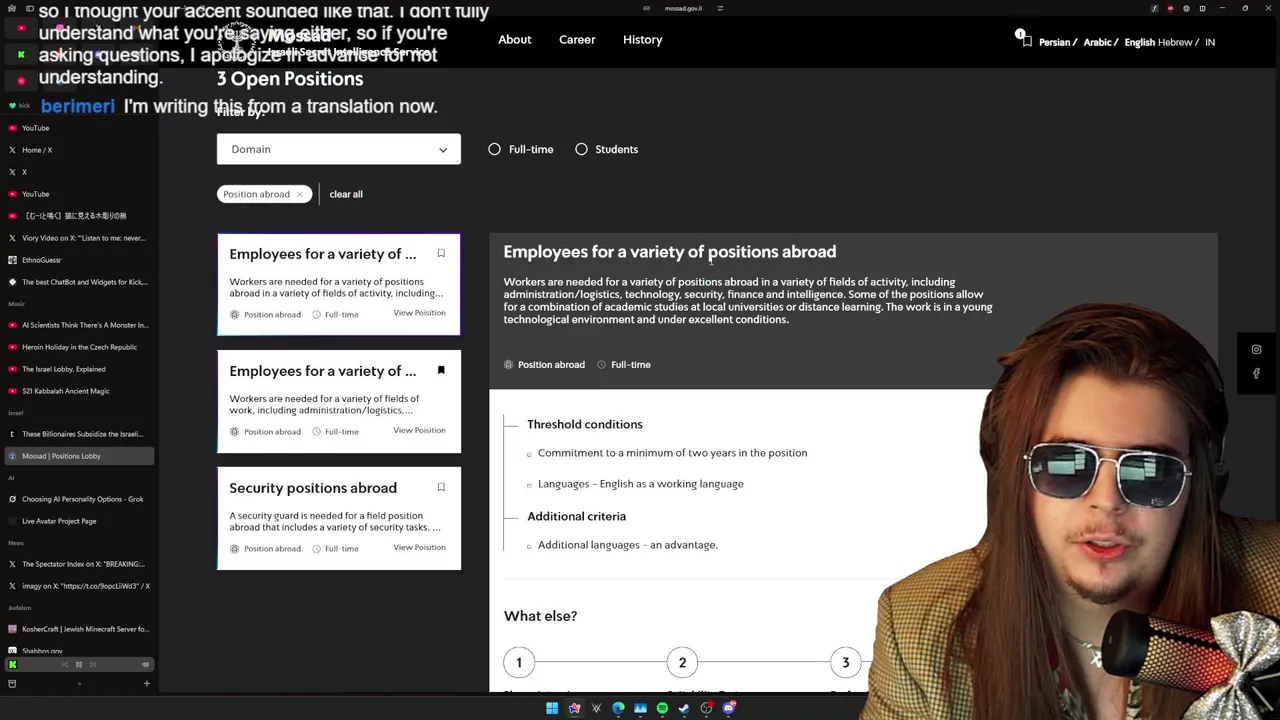Image resolution: width=1280 pixels, height=720 pixels.
Task: Open sidebar tab The Spectator Index on X
Action: tap(78, 564)
